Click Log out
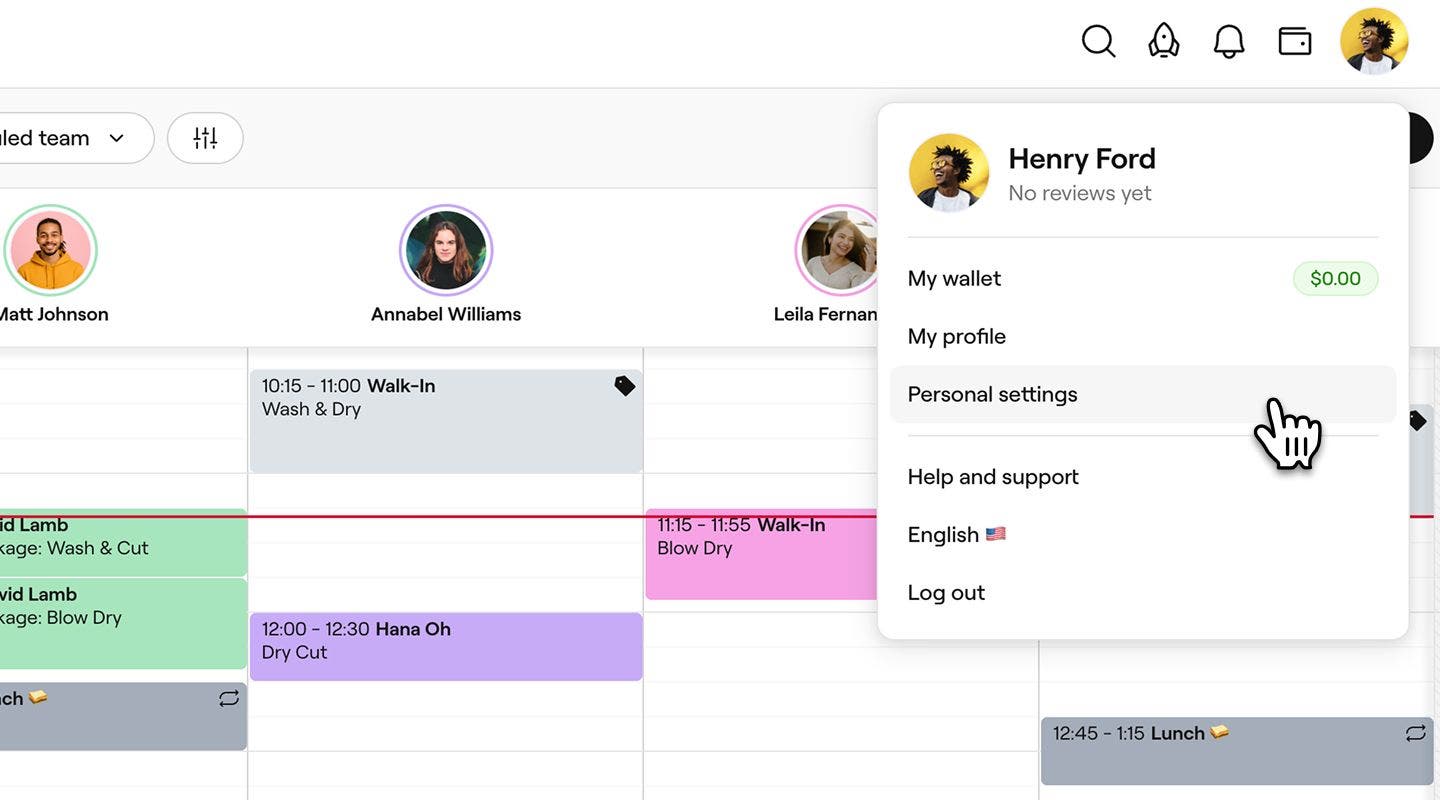Viewport: 1440px width, 800px height. [x=946, y=593]
